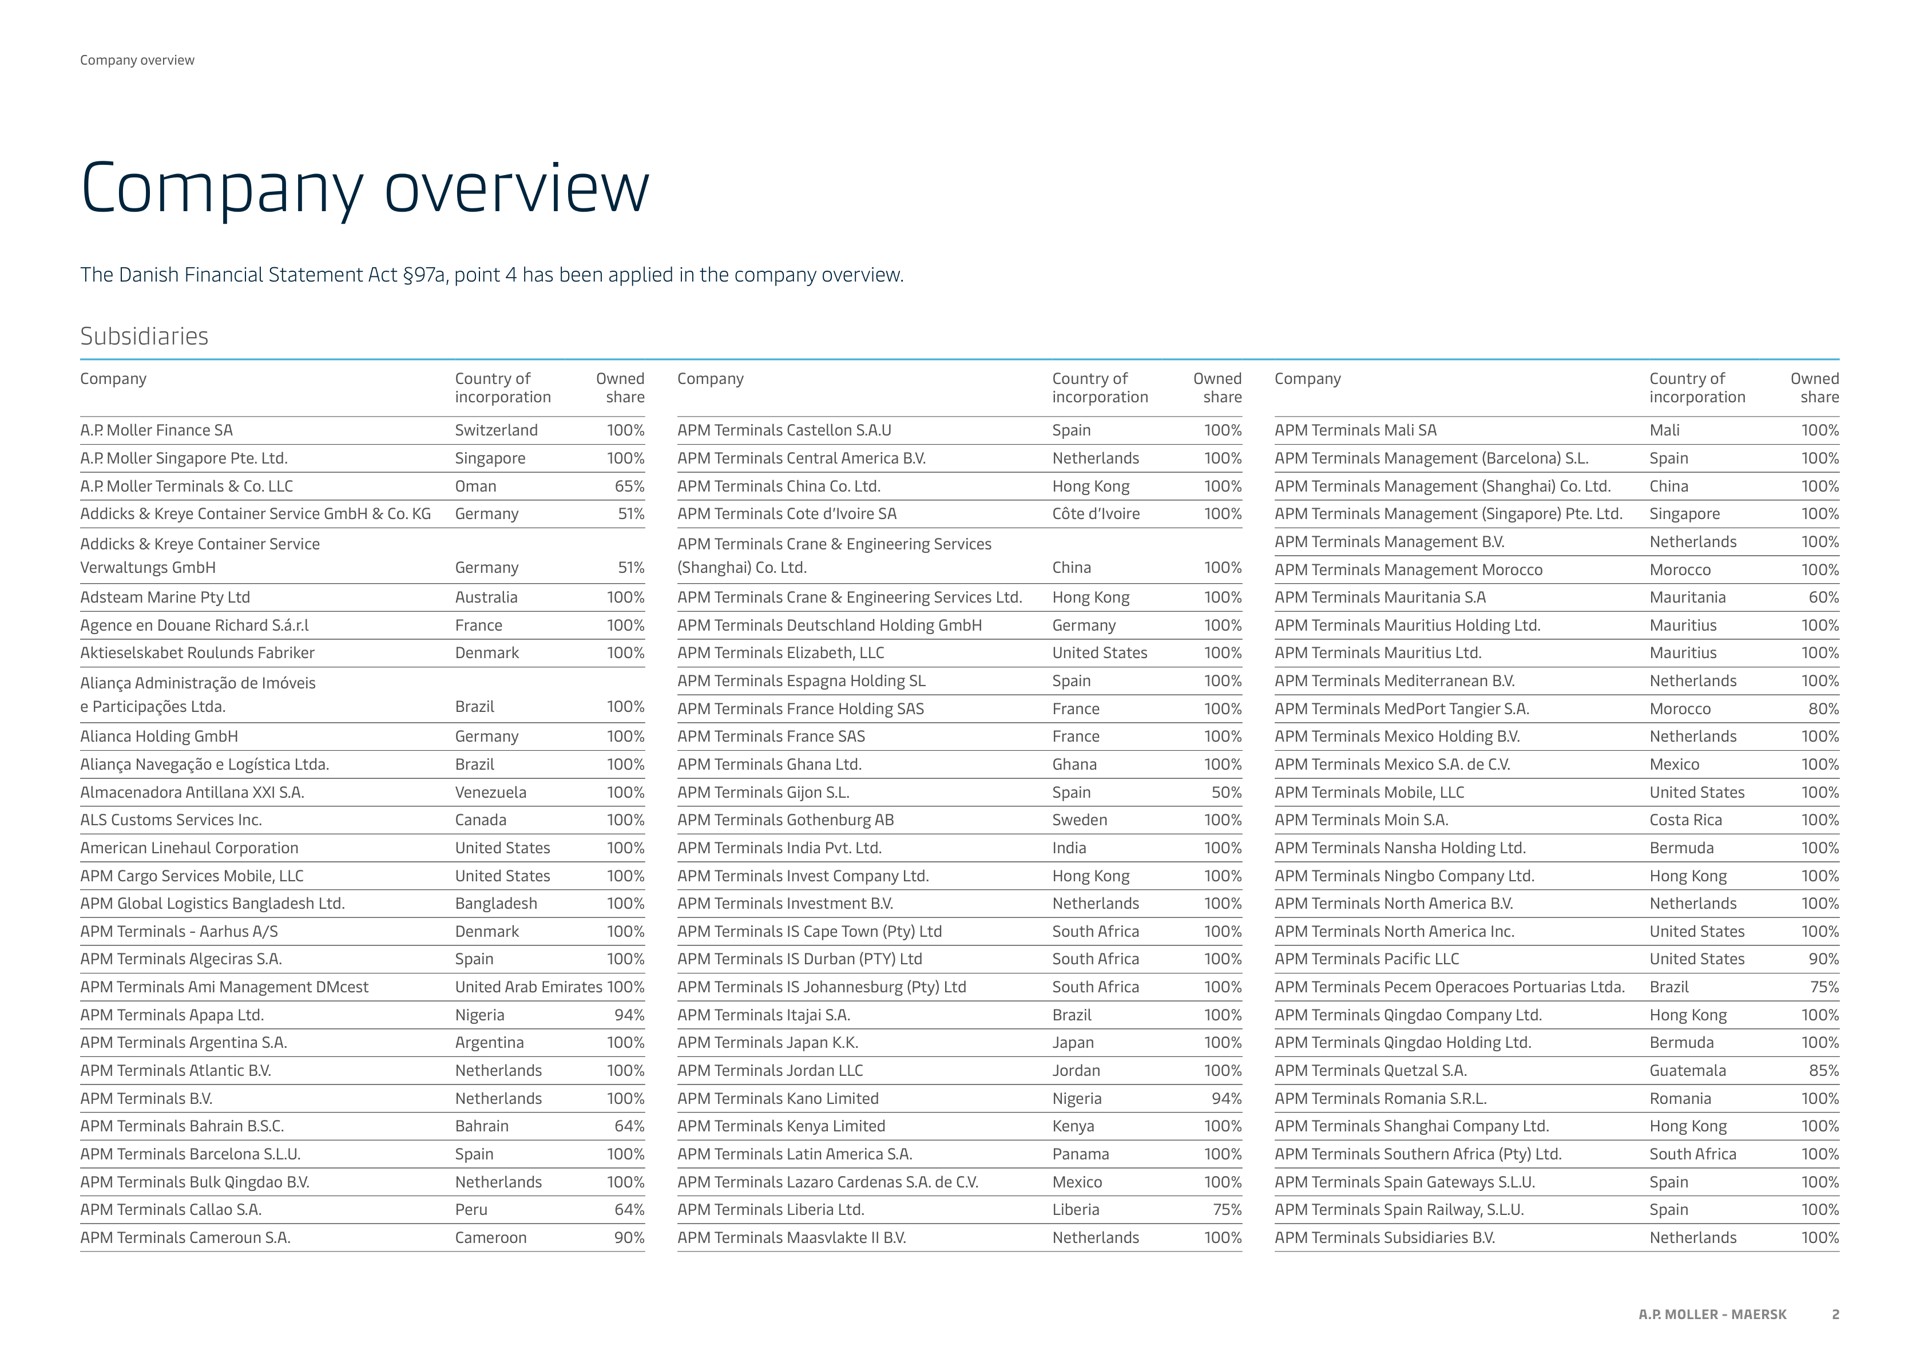Screen dimensions: 1920x1358
Task: Click 'Adsteam Marine Pty Ltd' company name
Action: click(x=165, y=597)
